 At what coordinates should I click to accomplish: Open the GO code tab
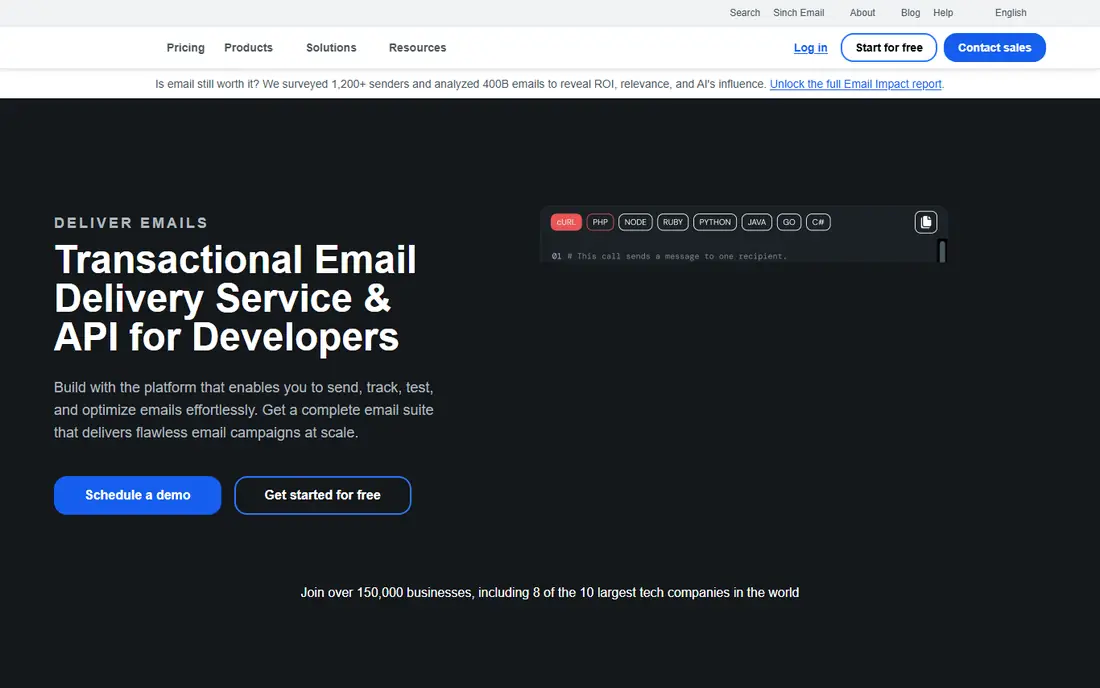(789, 222)
